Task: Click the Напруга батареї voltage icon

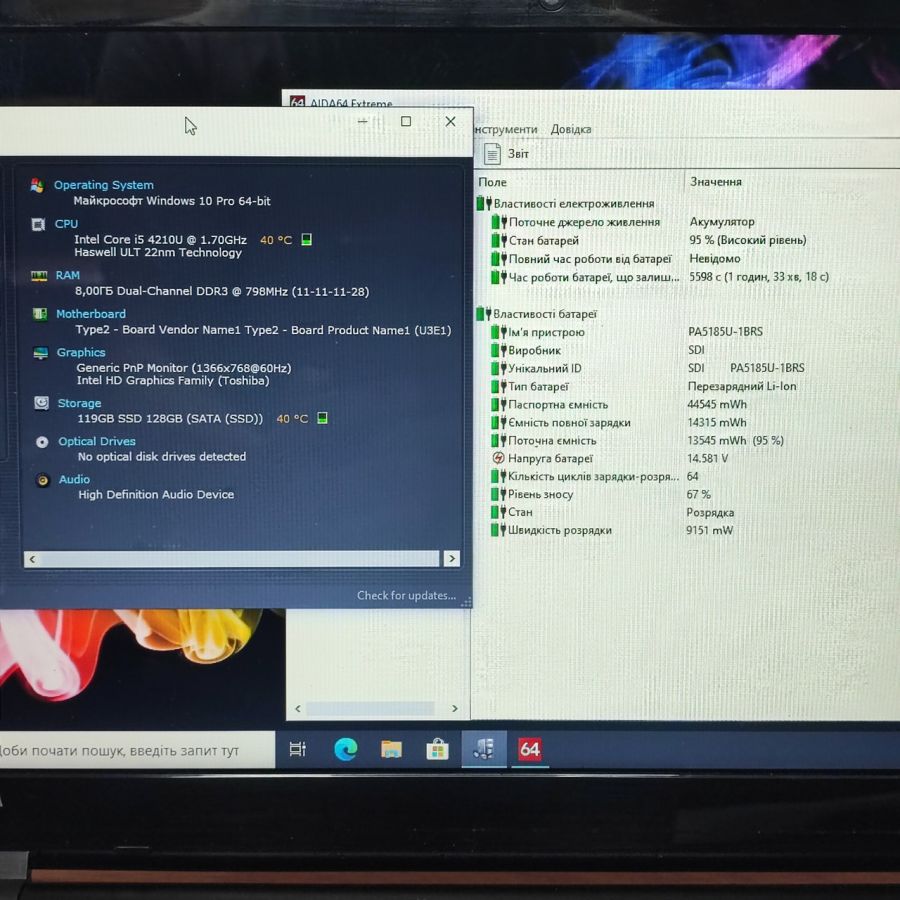Action: click(498, 458)
